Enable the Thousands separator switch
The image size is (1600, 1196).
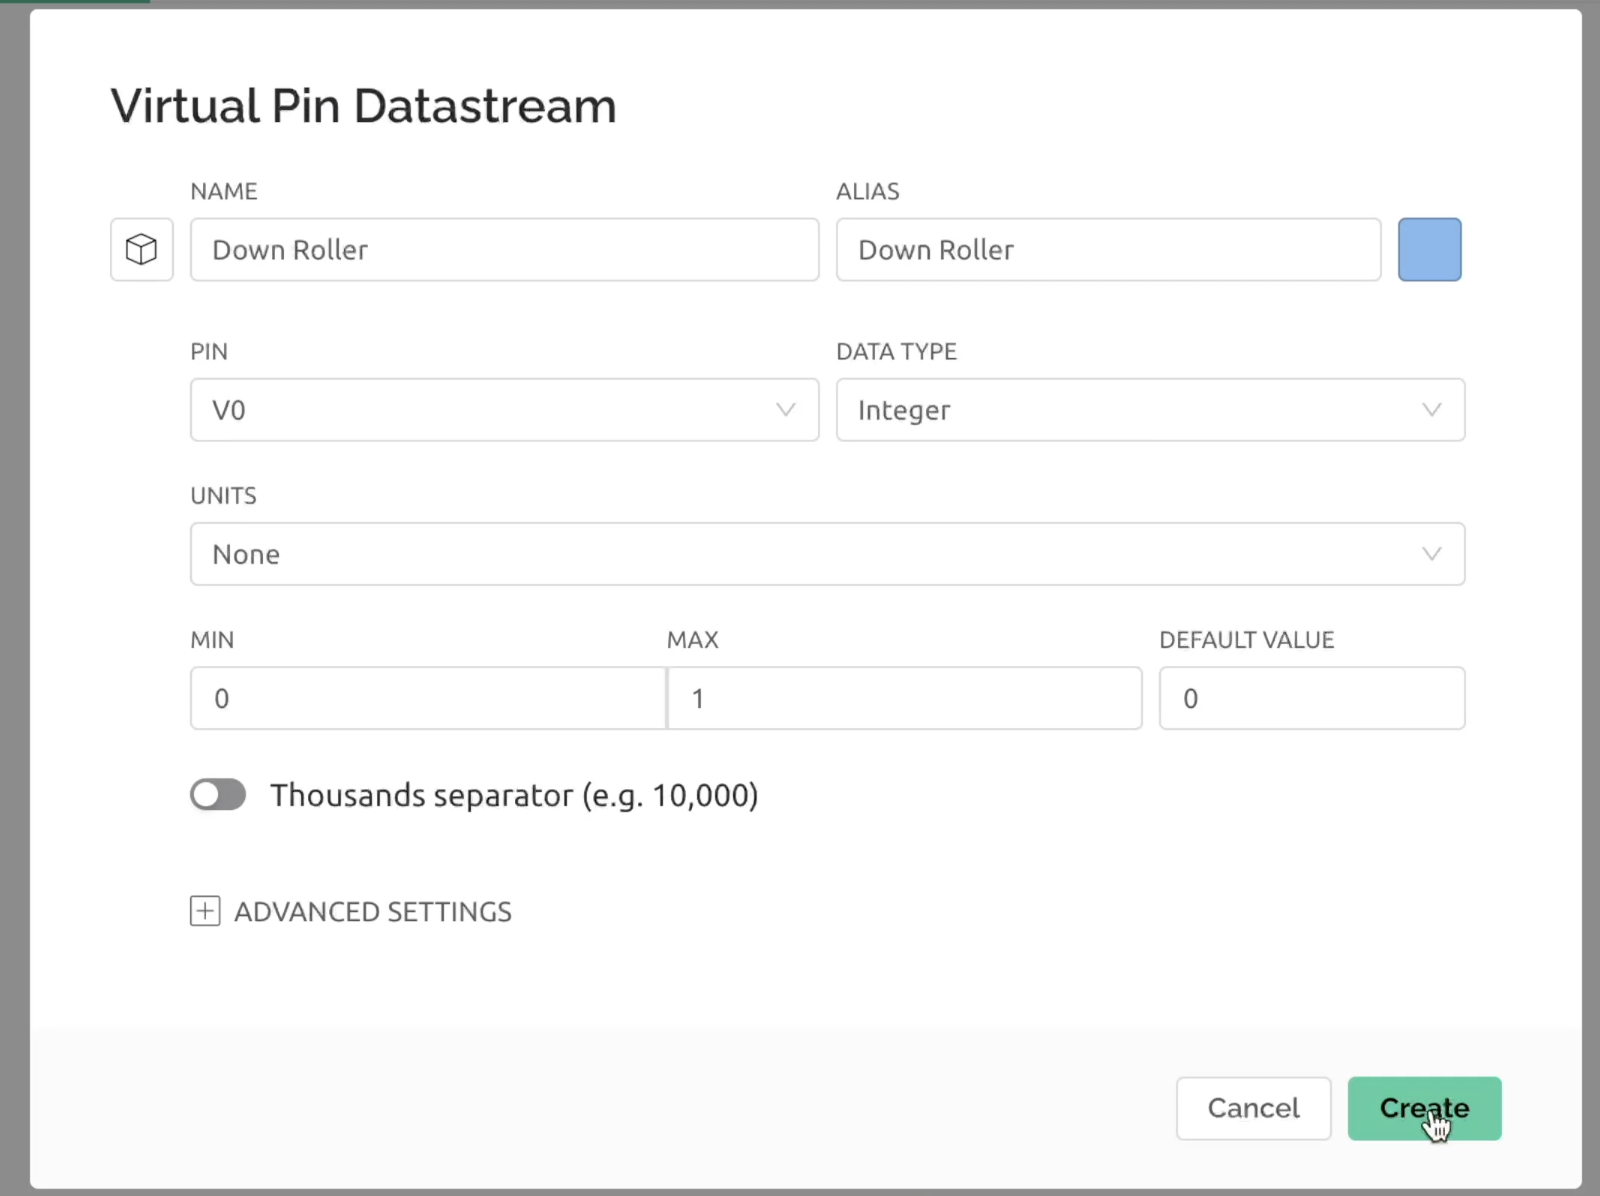218,795
